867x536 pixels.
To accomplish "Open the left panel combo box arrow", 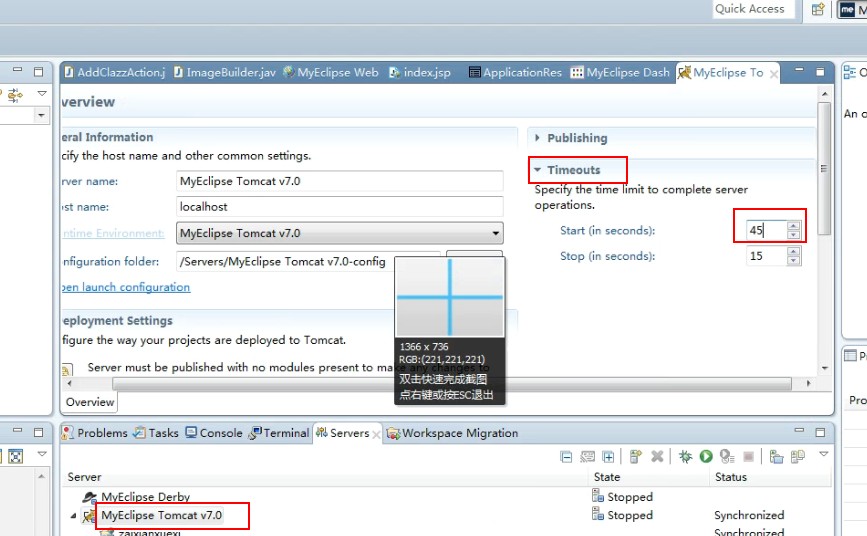I will [x=41, y=115].
